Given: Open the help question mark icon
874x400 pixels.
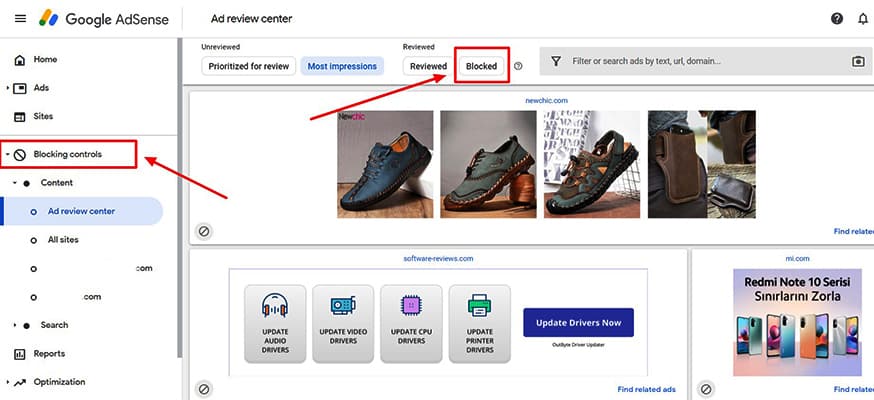Looking at the screenshot, I should (837, 18).
